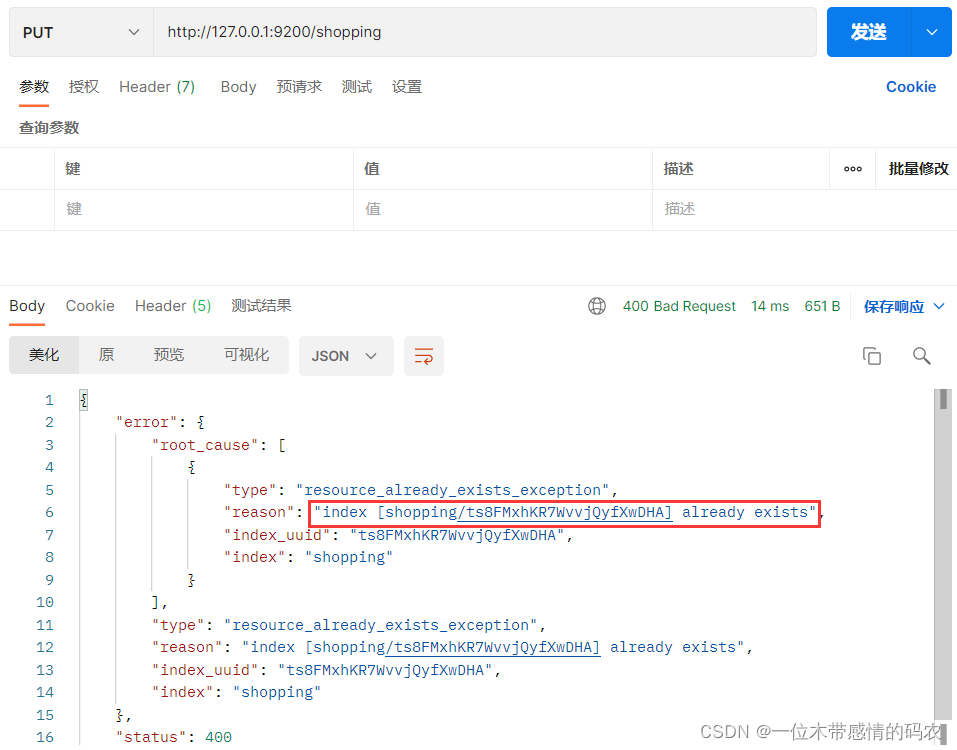Open the PUT method dropdown
957x750 pixels.
pyautogui.click(x=81, y=32)
